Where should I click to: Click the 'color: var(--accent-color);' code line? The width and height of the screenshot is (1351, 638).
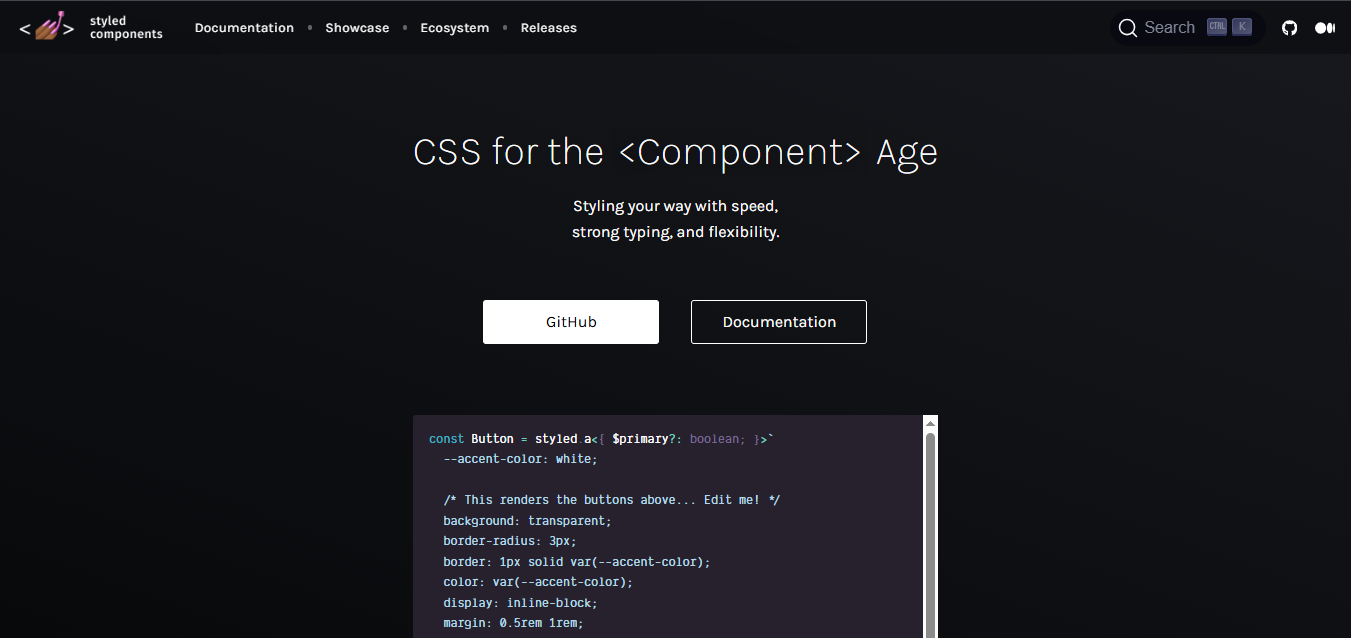pyautogui.click(x=538, y=582)
